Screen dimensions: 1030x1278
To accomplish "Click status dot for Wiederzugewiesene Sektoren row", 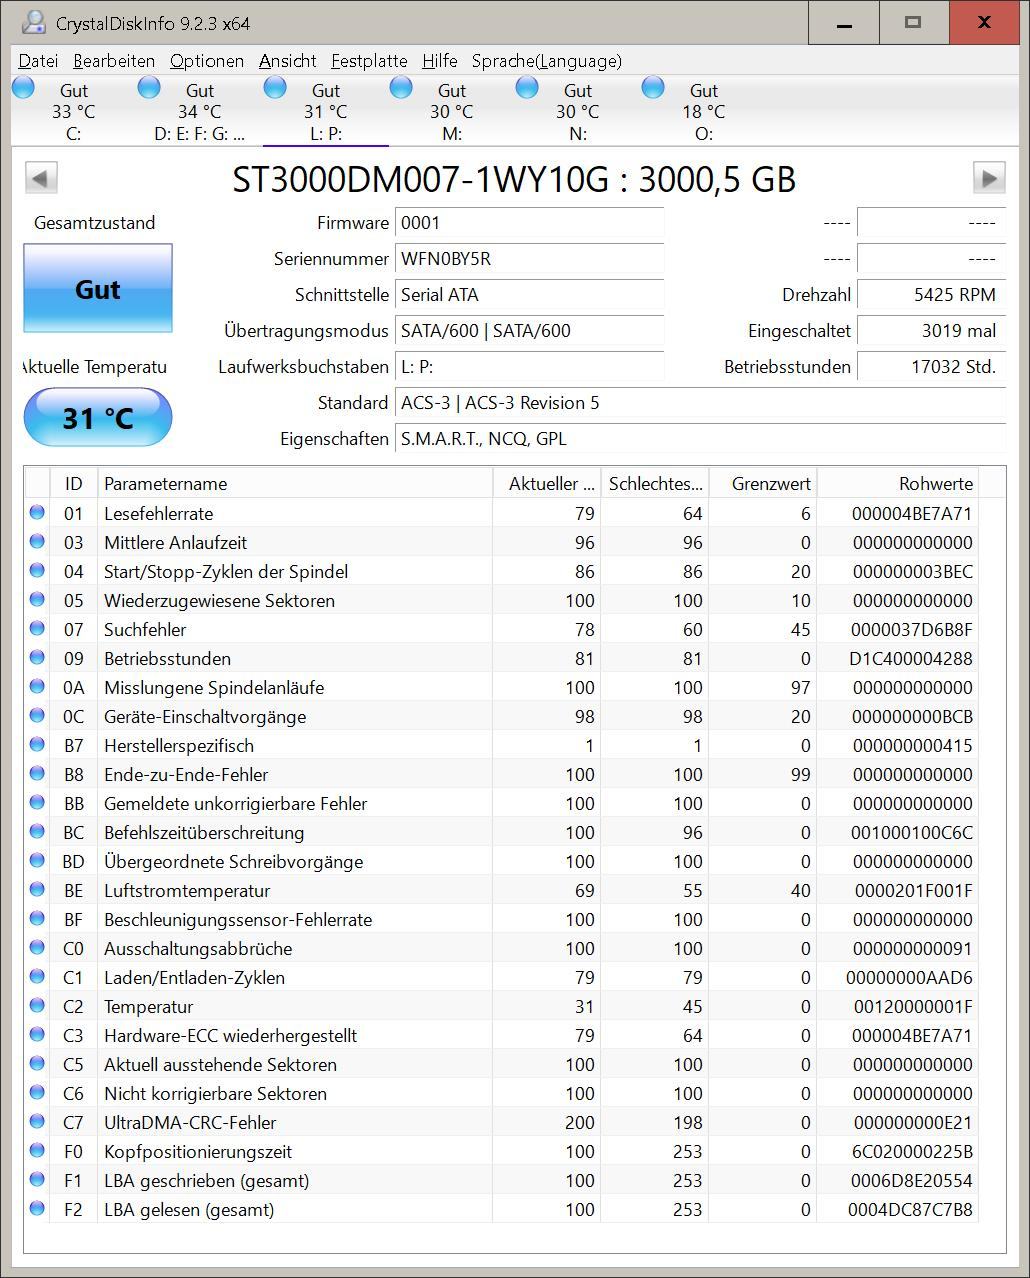I will pos(37,599).
